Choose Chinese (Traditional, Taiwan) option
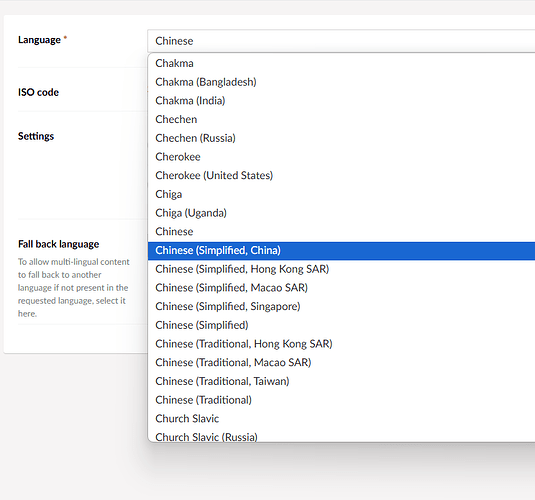The image size is (535, 500). tap(341, 381)
